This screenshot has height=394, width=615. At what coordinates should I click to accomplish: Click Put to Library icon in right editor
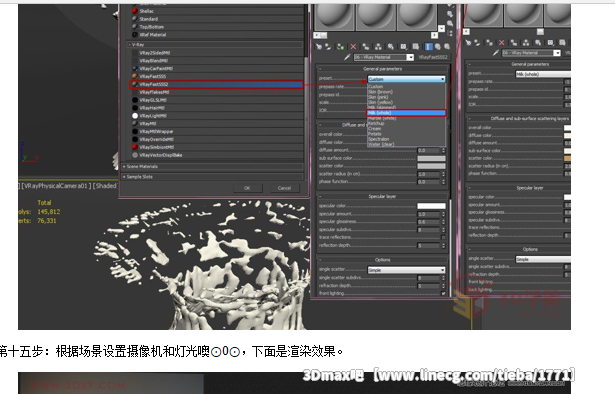pos(538,43)
